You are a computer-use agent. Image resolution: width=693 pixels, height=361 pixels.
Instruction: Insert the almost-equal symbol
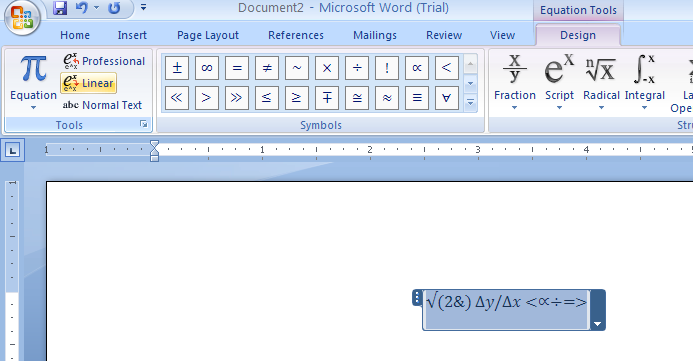point(387,98)
